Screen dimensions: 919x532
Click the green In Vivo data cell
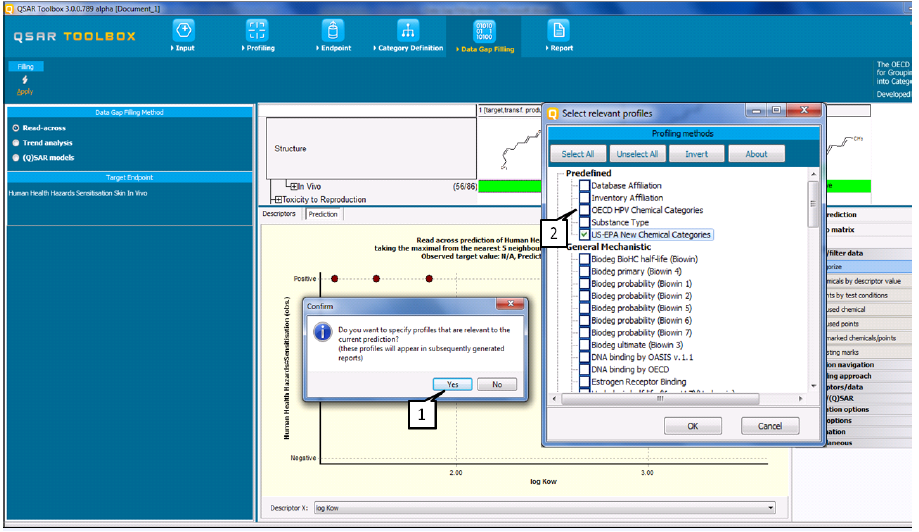click(x=510, y=186)
